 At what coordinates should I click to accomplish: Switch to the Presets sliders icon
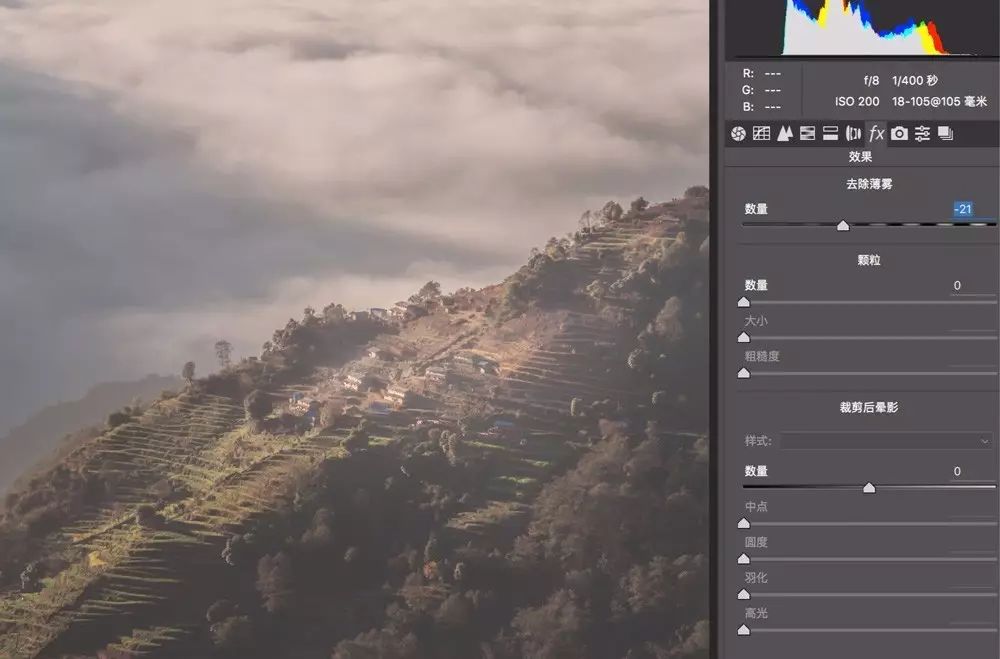pos(922,133)
